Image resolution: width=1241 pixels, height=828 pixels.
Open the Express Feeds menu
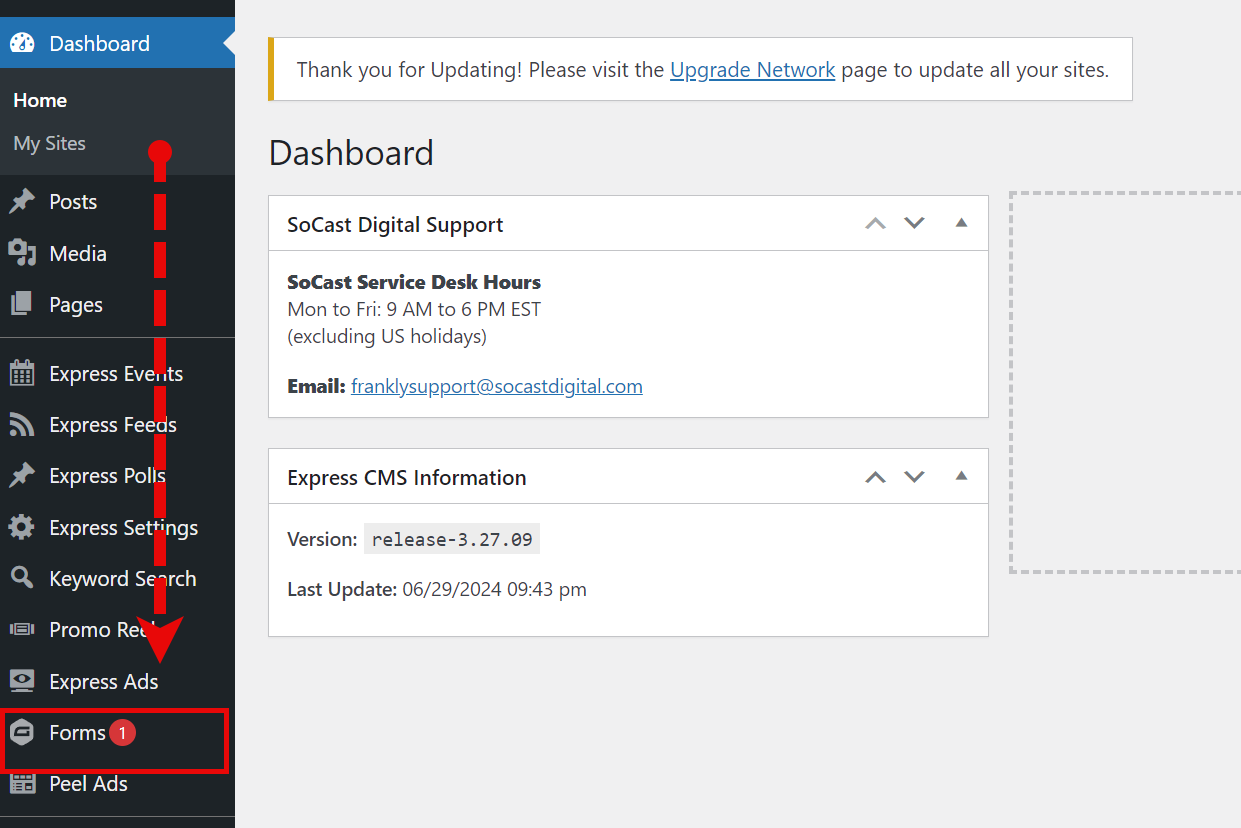117,425
